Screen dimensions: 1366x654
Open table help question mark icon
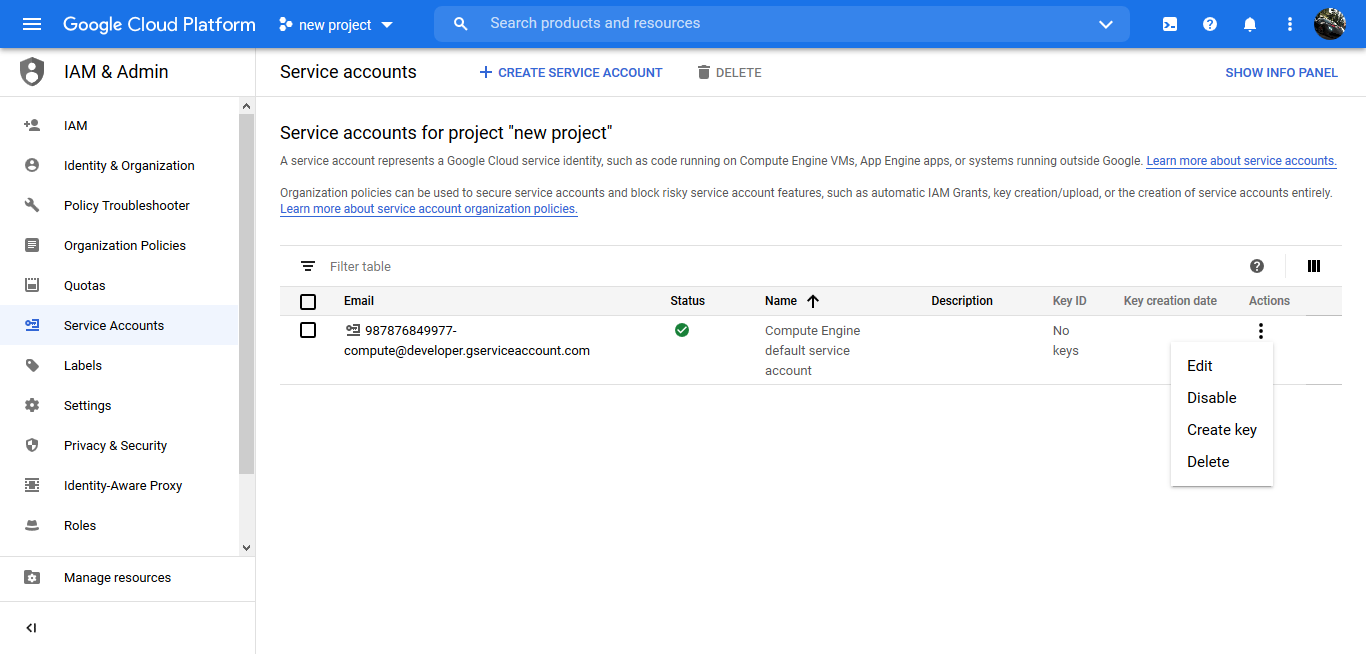(1257, 266)
